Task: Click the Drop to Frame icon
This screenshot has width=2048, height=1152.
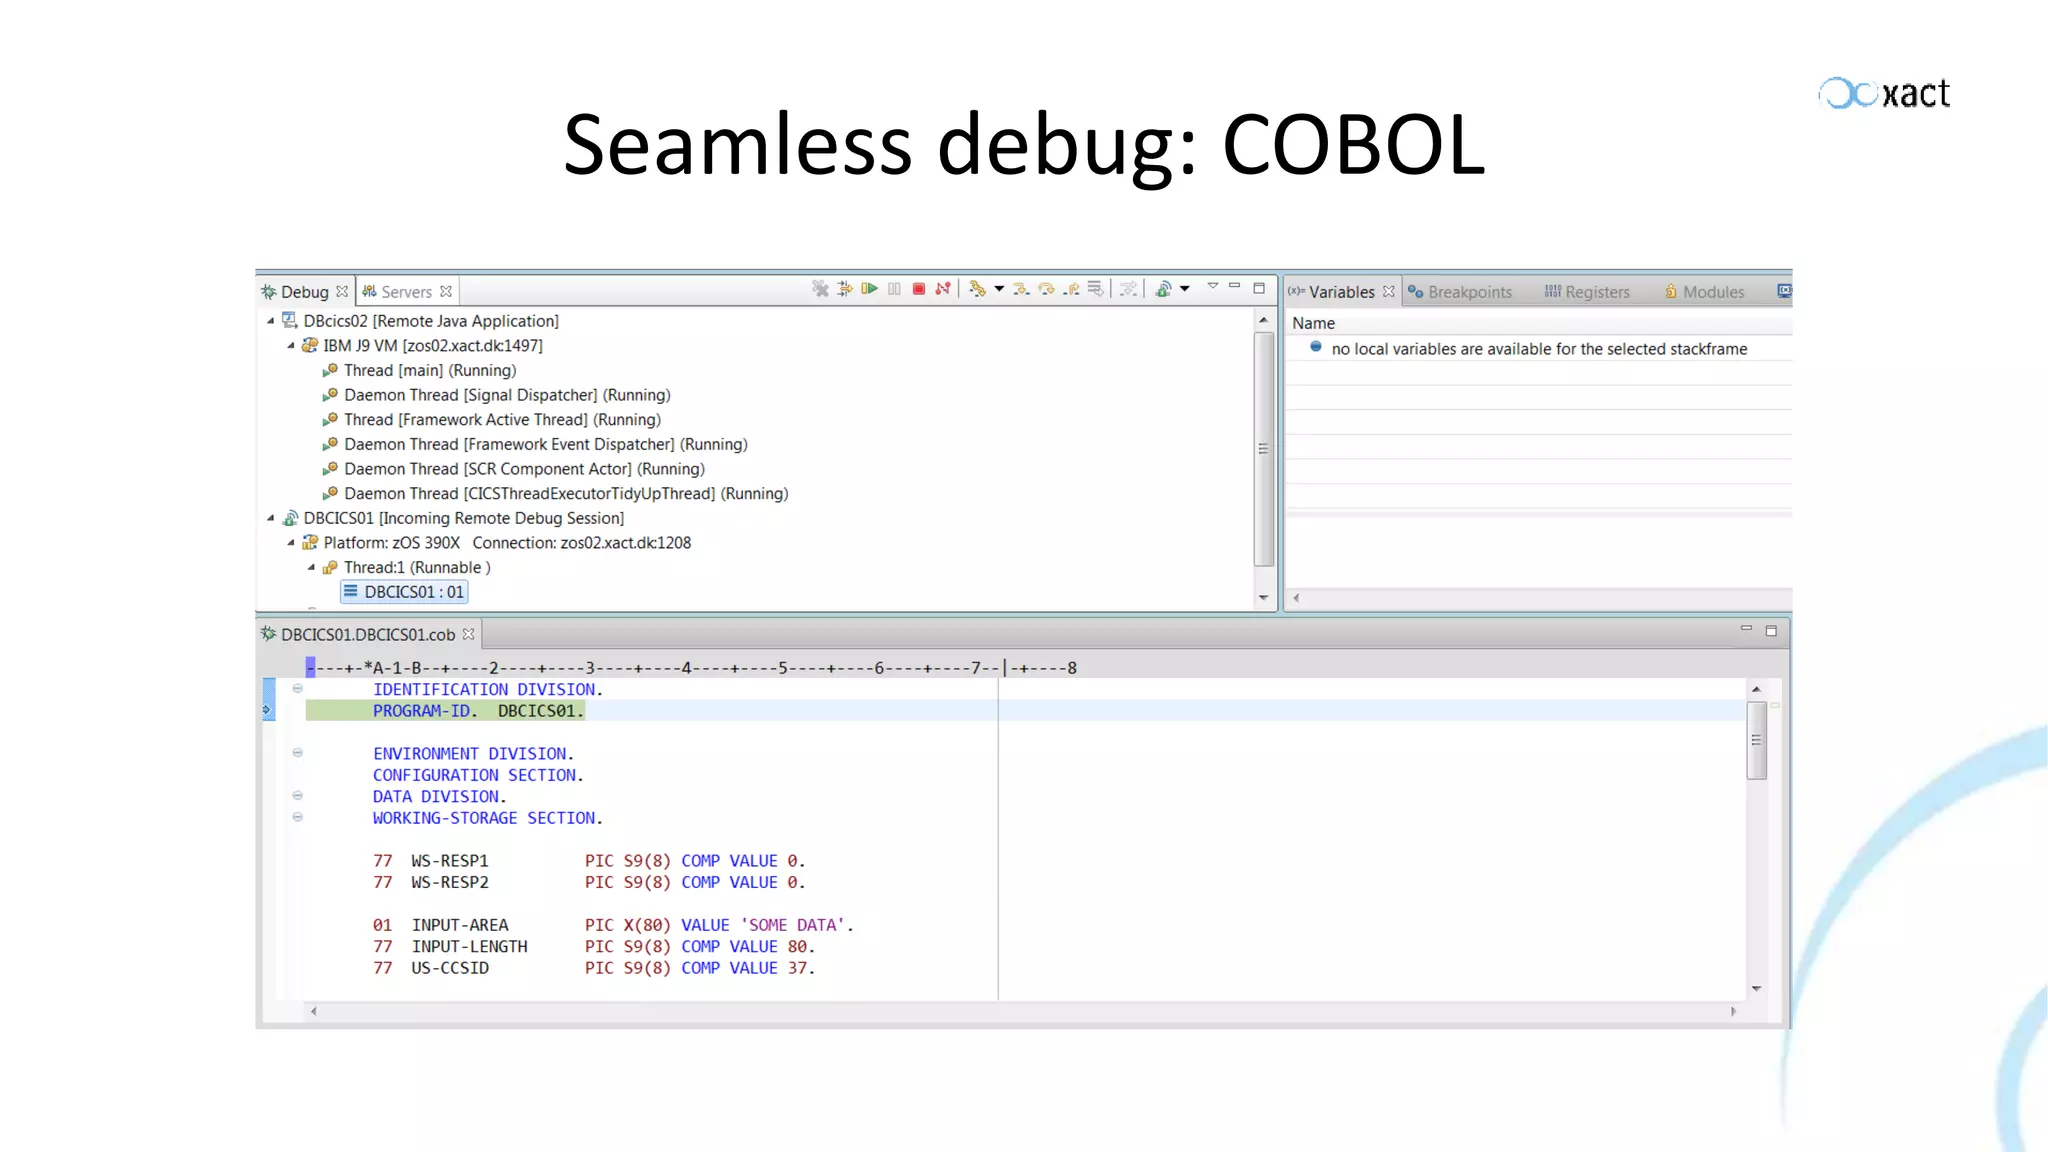Action: 1095,289
